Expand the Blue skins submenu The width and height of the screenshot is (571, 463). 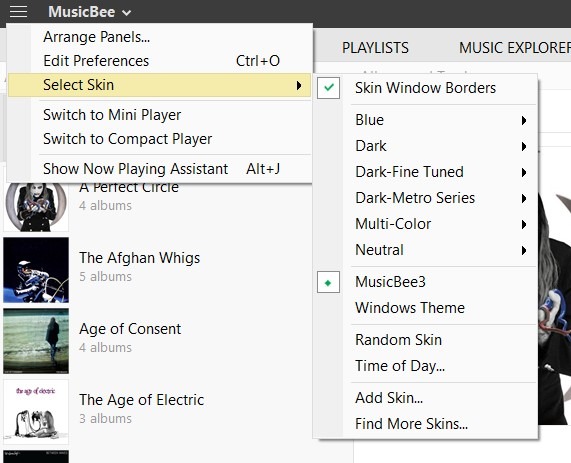click(x=425, y=120)
